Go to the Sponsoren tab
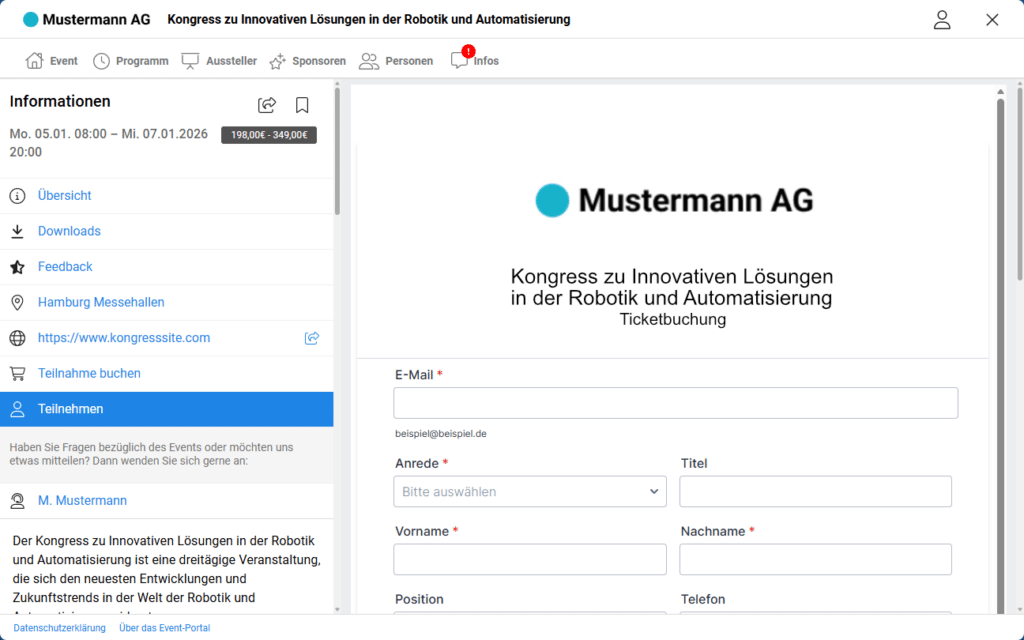The image size is (1024, 640). click(307, 61)
